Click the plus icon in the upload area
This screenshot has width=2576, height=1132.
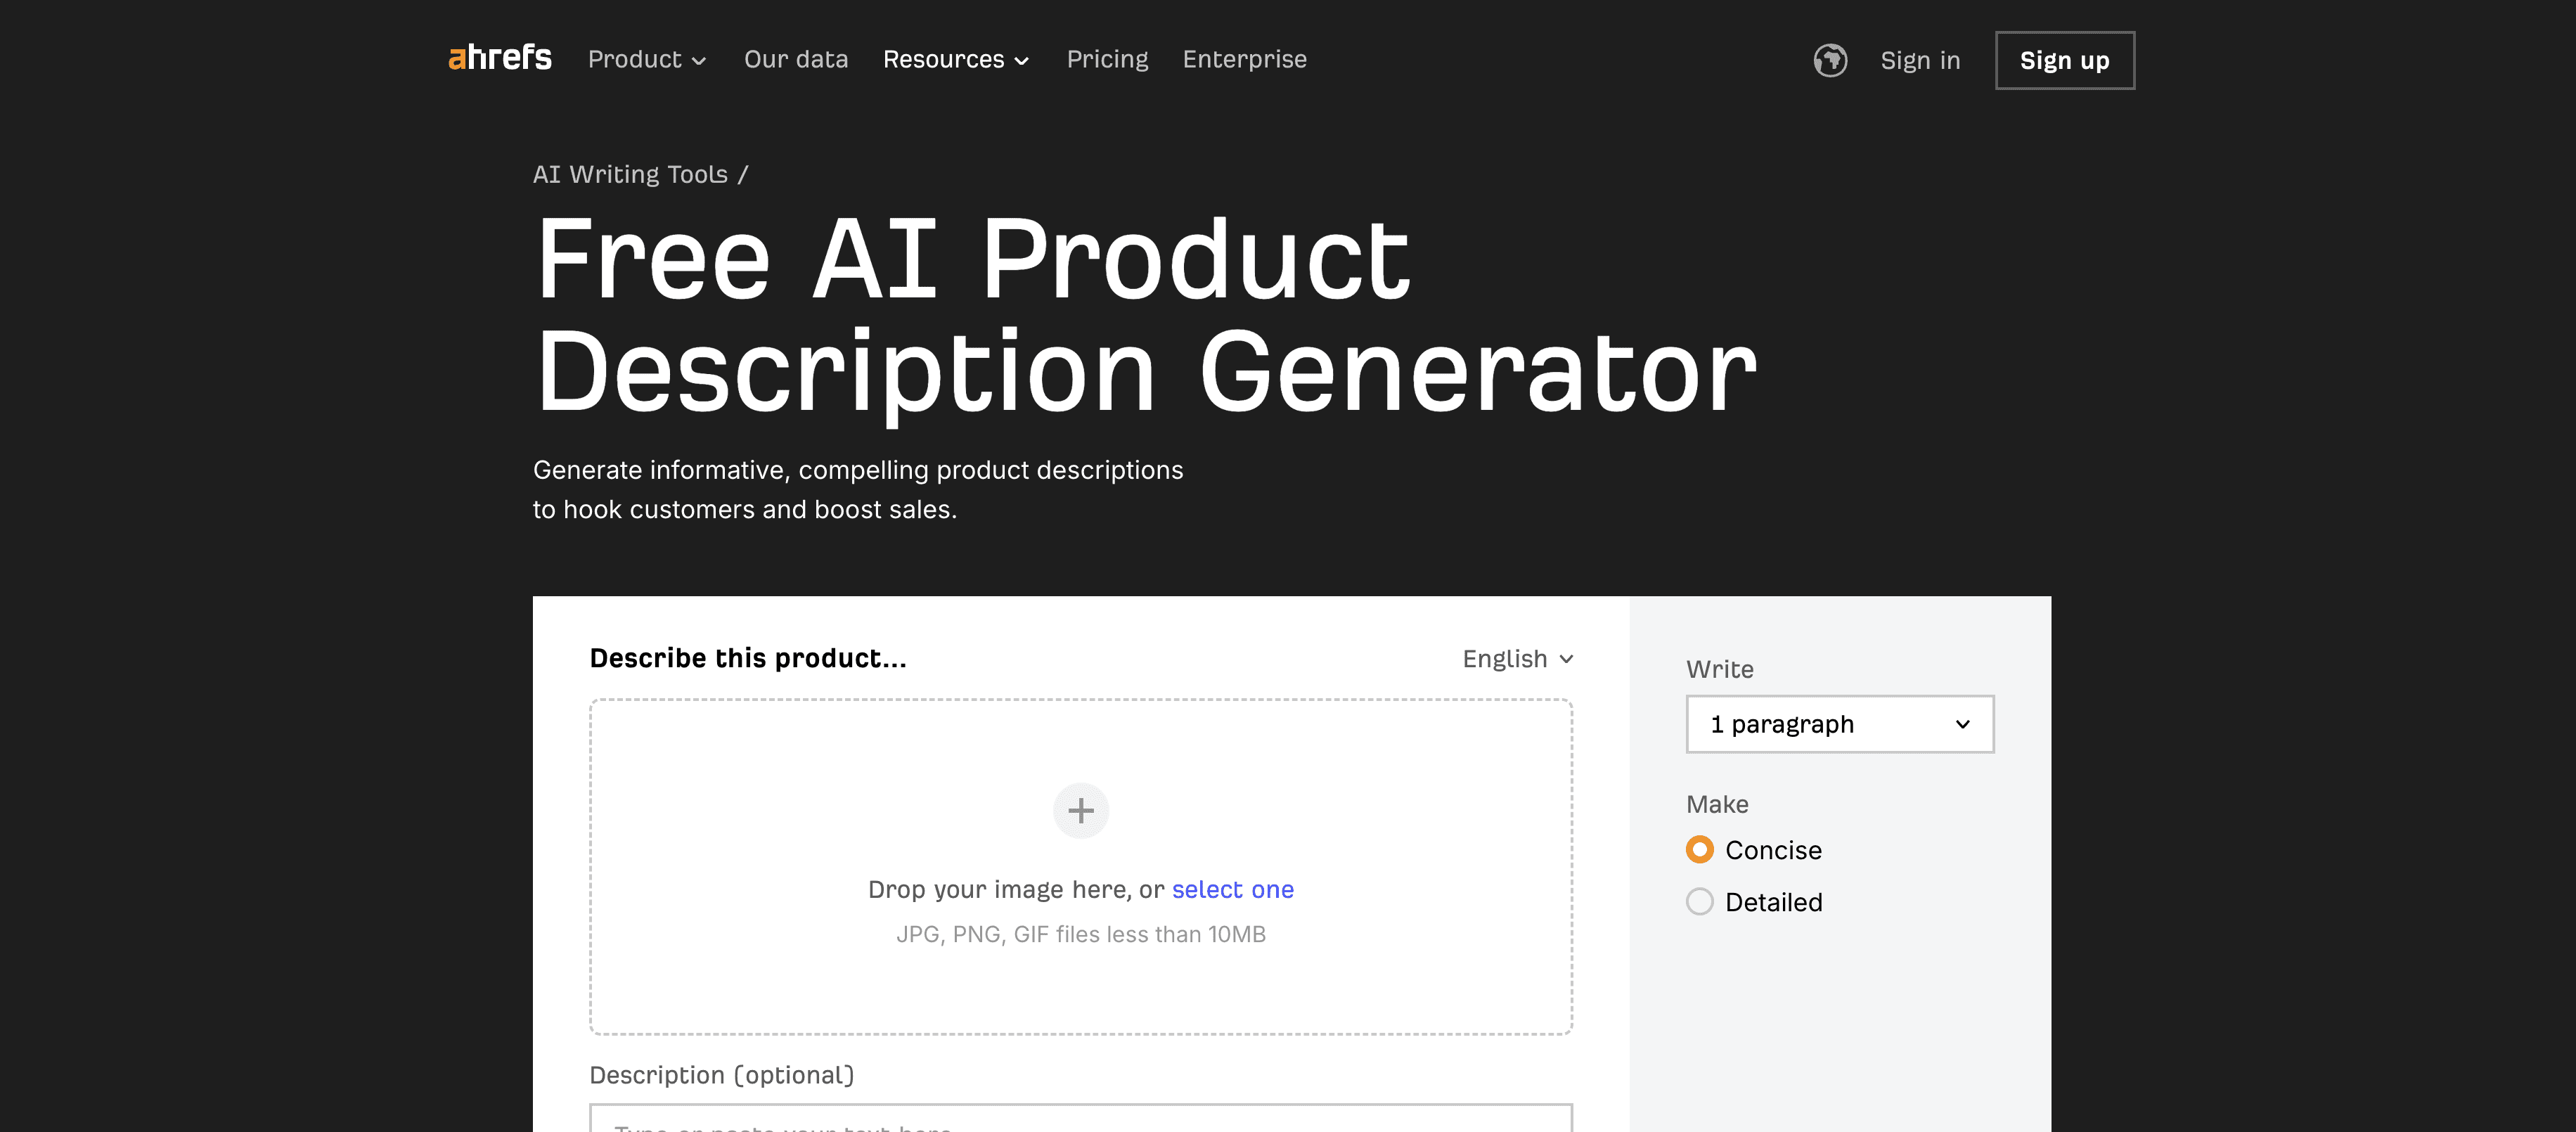coord(1080,810)
